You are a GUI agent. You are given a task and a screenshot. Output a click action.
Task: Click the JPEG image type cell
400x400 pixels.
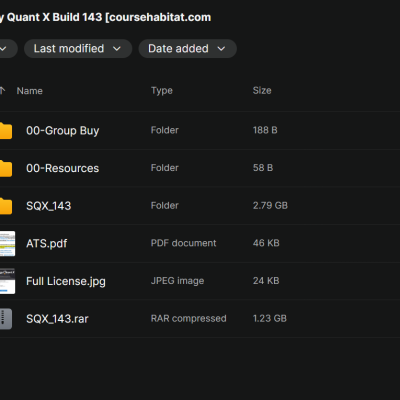coord(178,281)
